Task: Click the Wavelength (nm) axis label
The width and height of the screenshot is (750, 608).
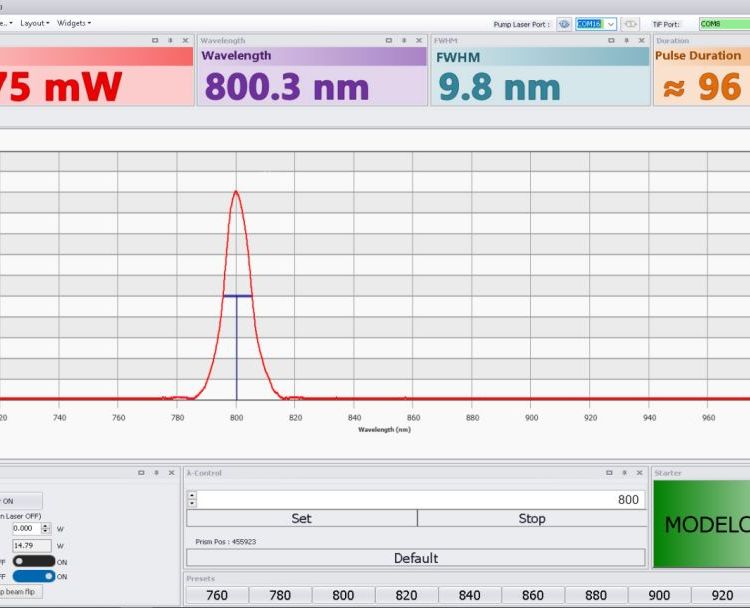Action: click(385, 430)
